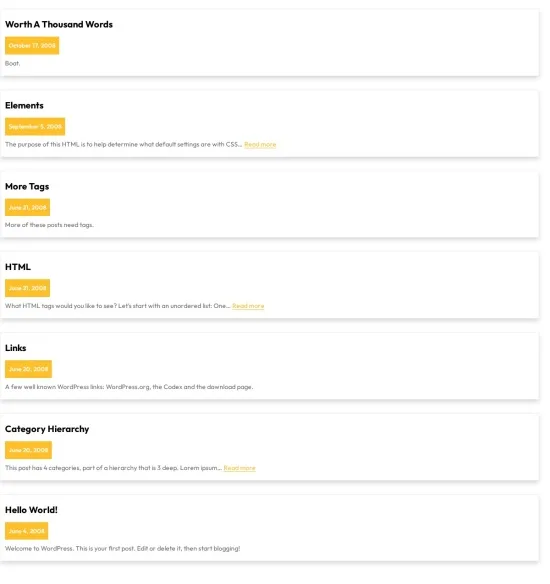Open the Elements post title

[24, 106]
